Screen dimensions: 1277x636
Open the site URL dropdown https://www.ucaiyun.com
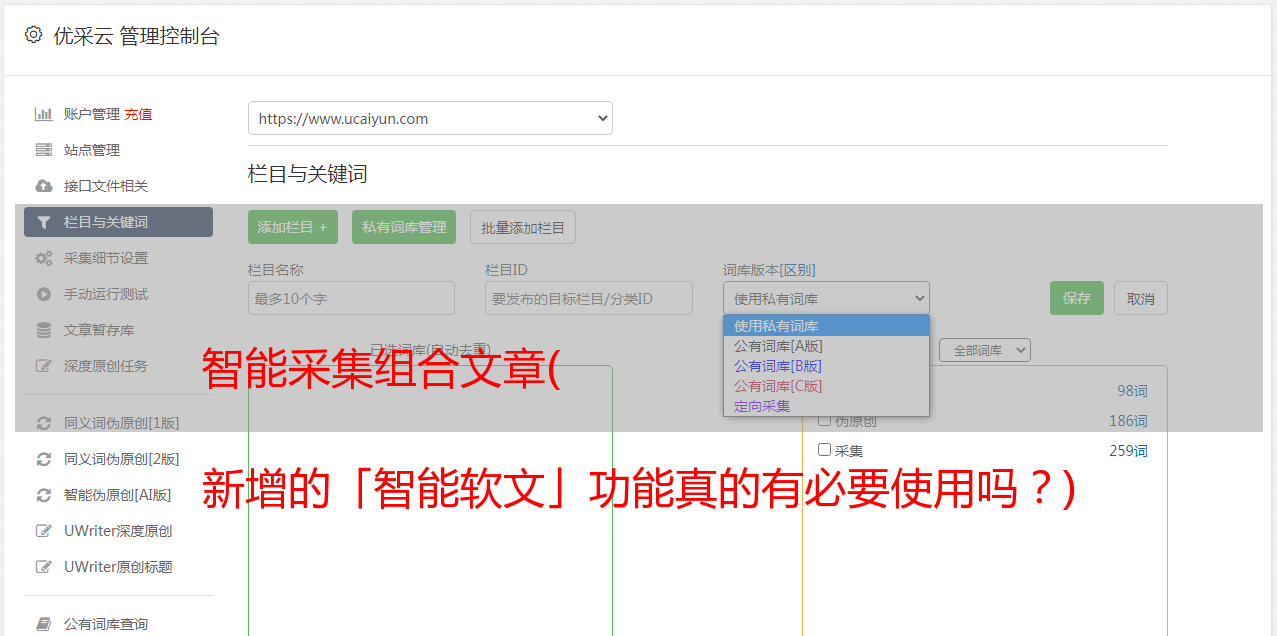point(430,118)
